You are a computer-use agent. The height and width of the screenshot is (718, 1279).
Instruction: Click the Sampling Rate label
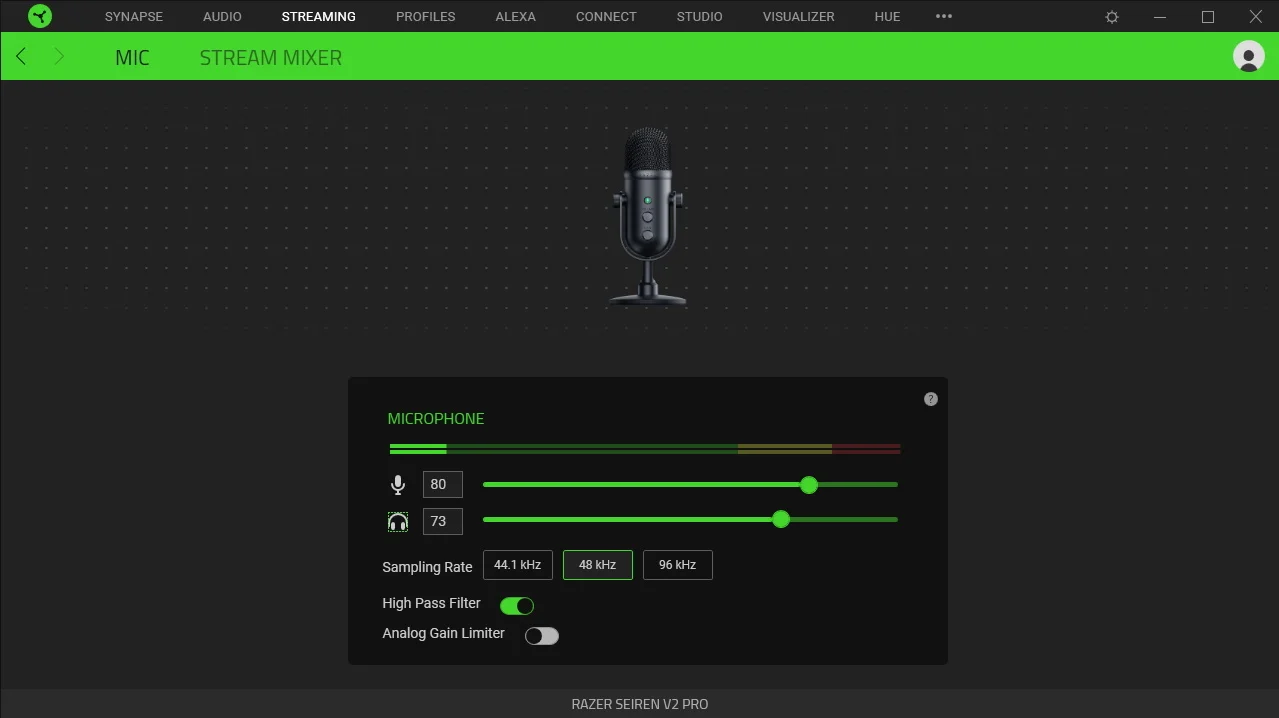[x=427, y=567]
